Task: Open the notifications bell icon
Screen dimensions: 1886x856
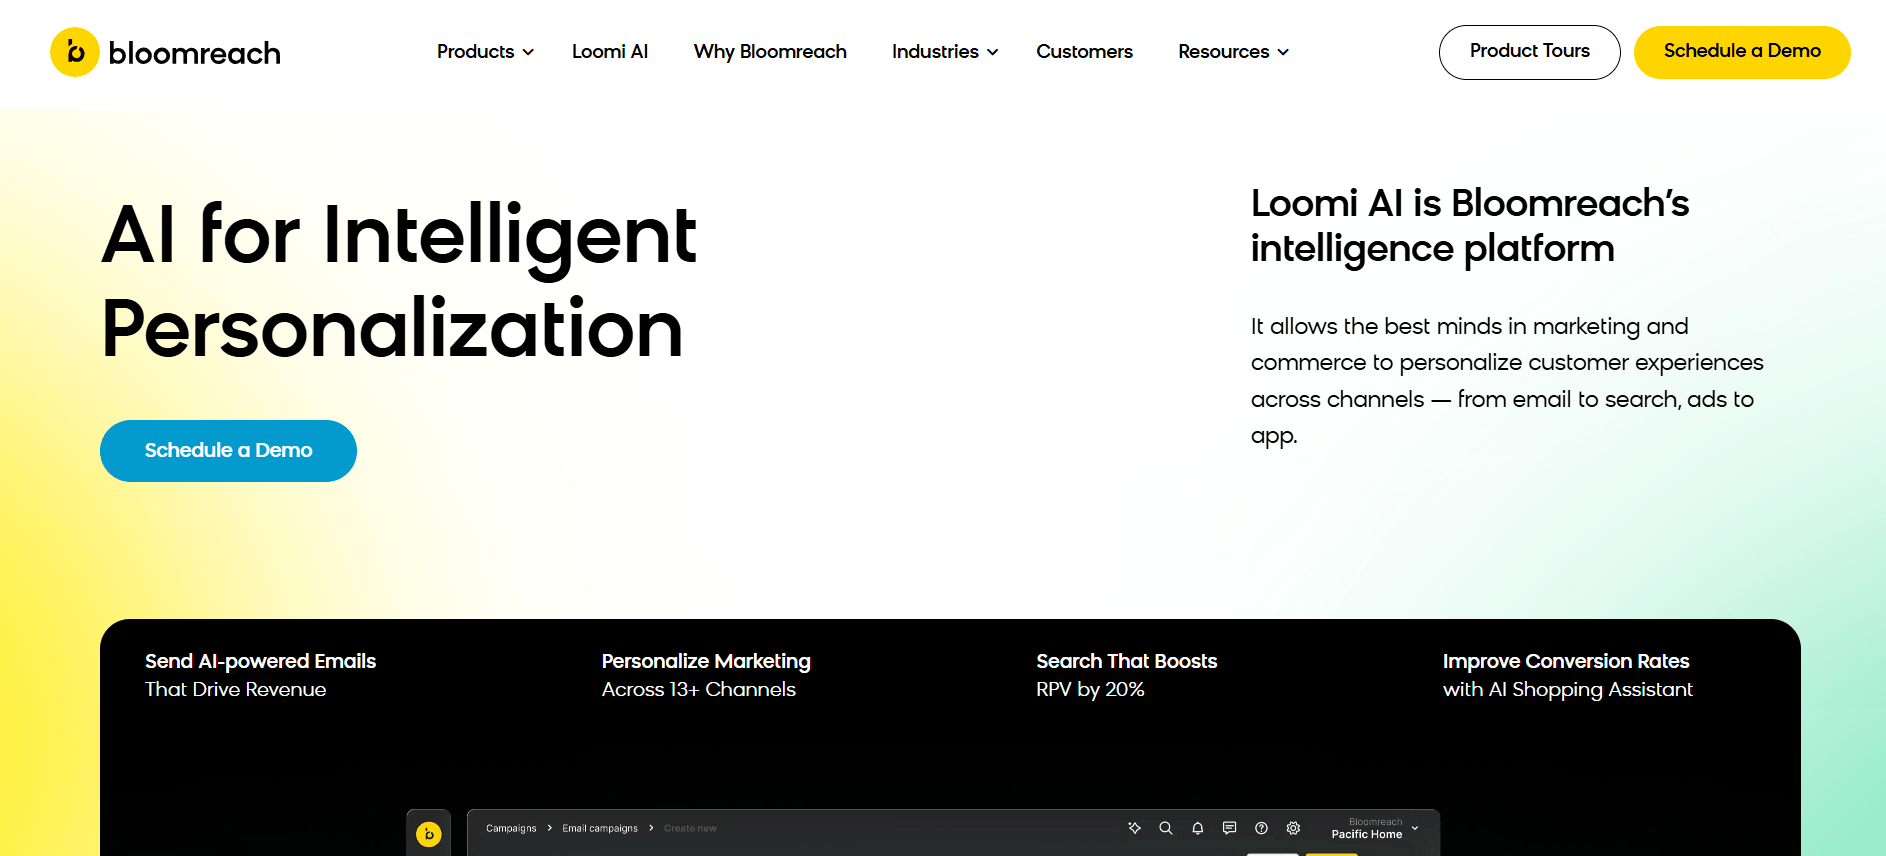Action: (x=1198, y=828)
